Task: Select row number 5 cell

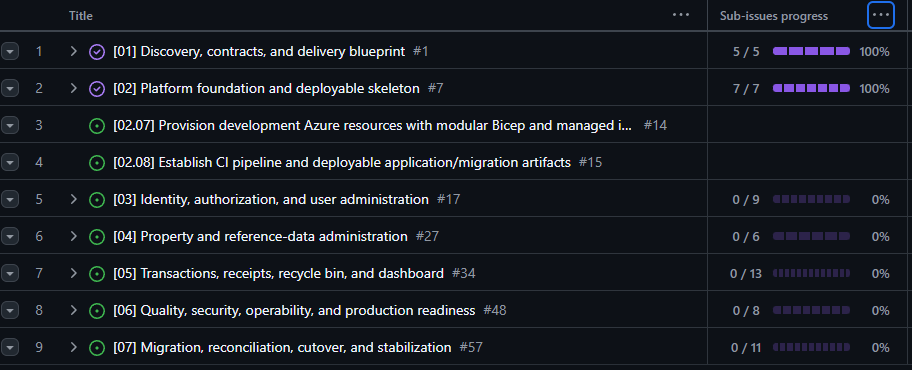Action: click(39, 200)
